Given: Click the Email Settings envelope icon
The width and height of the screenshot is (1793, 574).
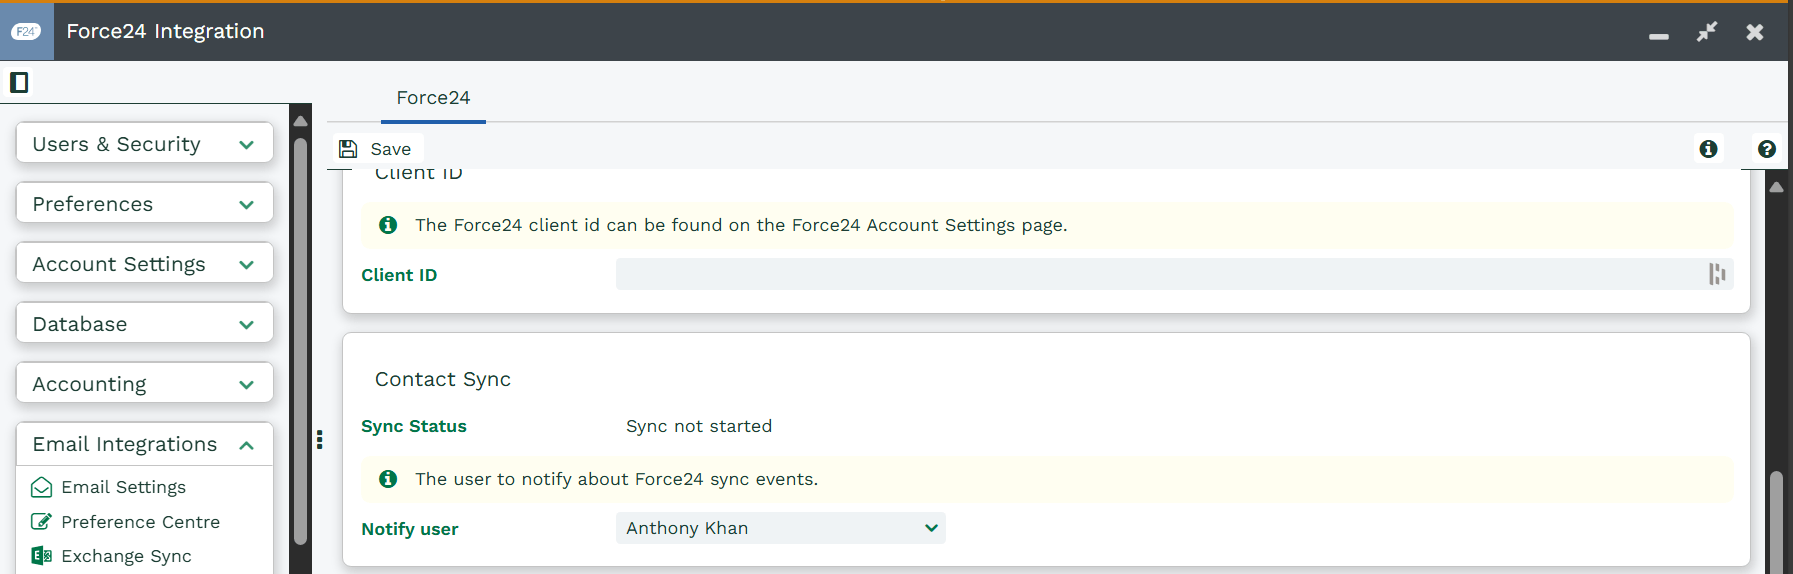Looking at the screenshot, I should pyautogui.click(x=42, y=487).
